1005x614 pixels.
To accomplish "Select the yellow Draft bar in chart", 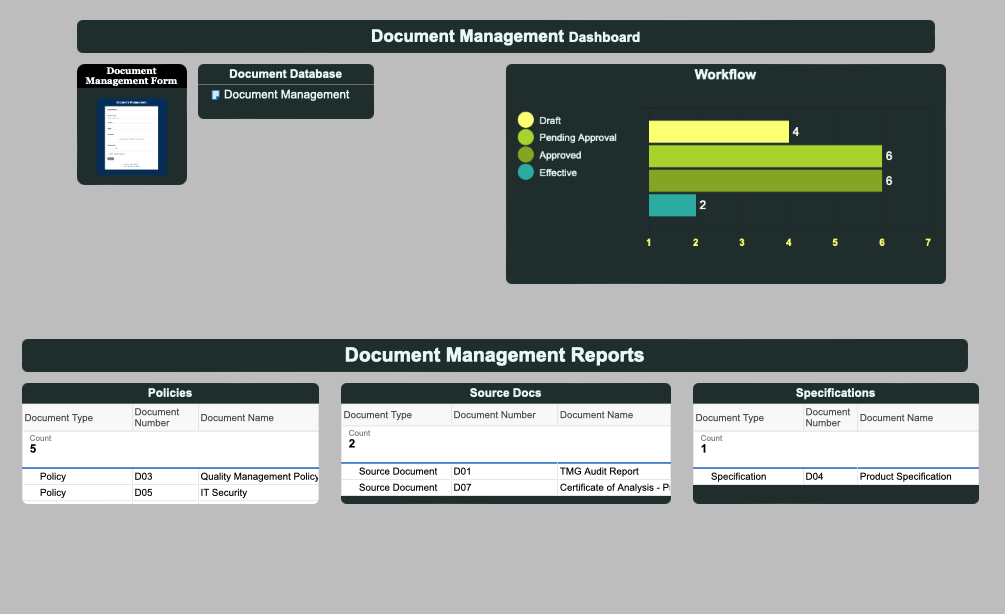I will pyautogui.click(x=718, y=132).
